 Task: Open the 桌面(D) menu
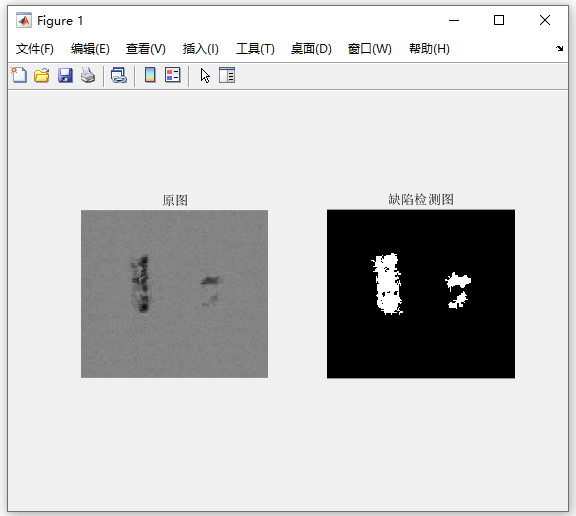tap(311, 49)
